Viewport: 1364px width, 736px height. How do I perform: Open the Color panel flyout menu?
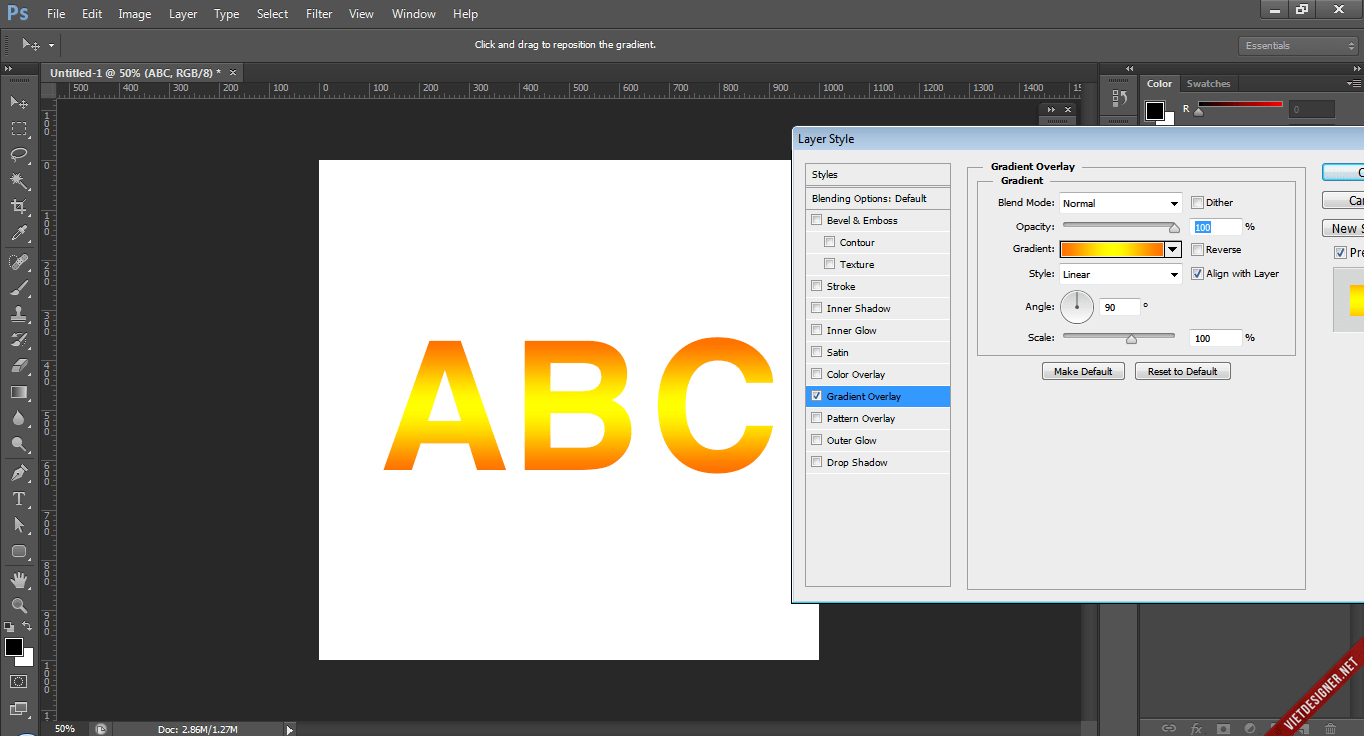1355,84
